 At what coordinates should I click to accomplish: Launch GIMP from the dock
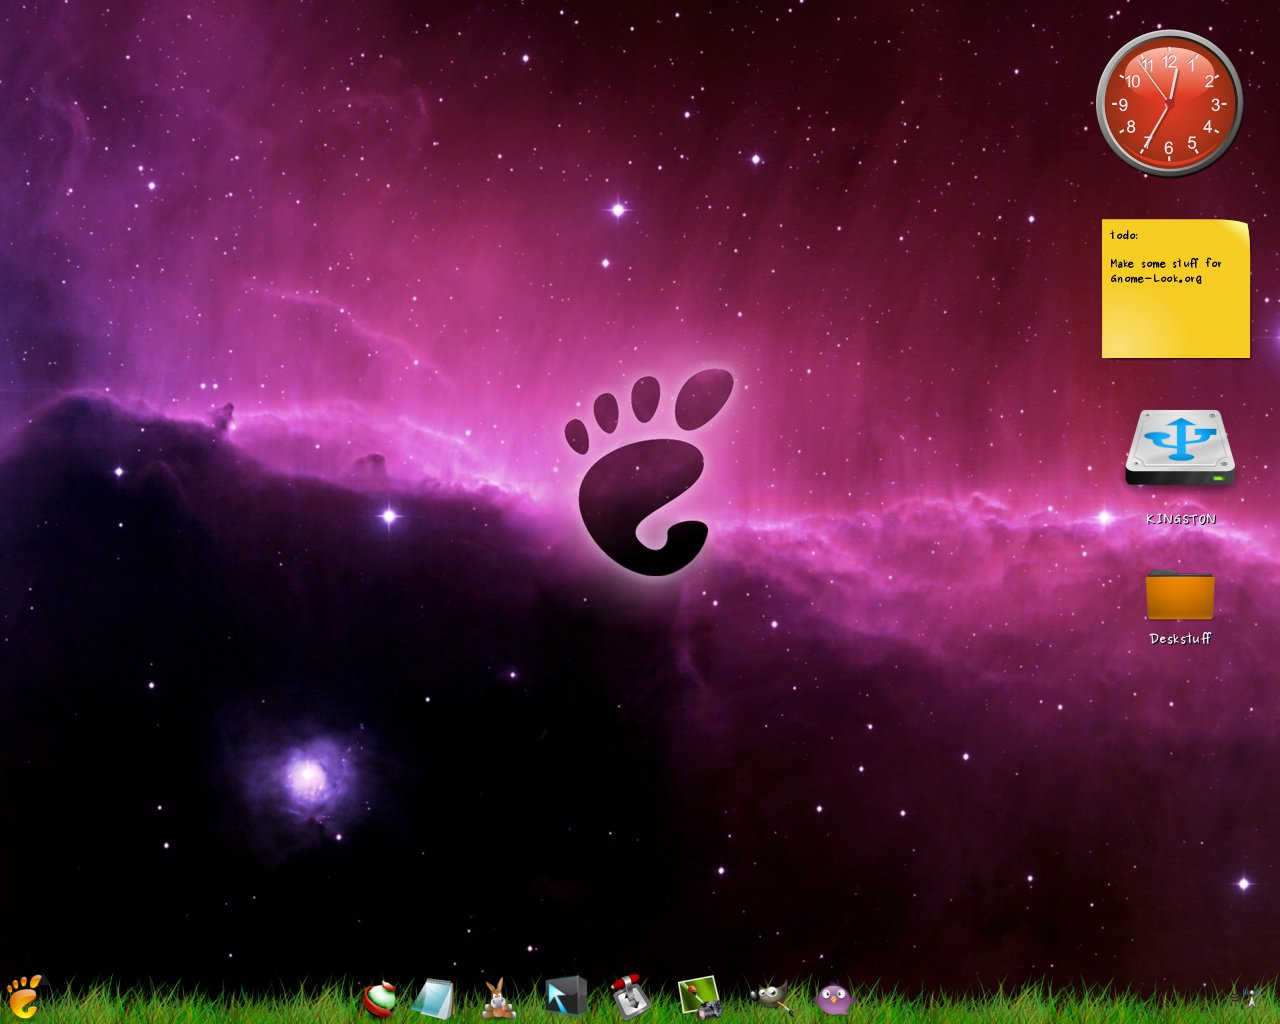click(770, 998)
